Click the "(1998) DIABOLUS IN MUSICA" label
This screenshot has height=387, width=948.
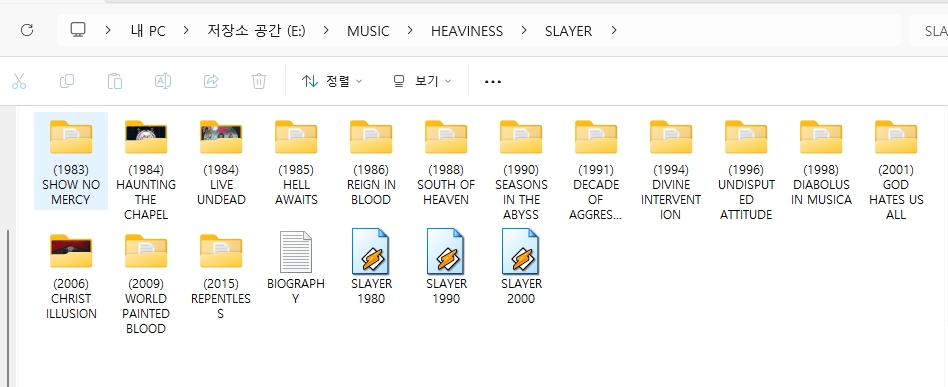(x=820, y=184)
